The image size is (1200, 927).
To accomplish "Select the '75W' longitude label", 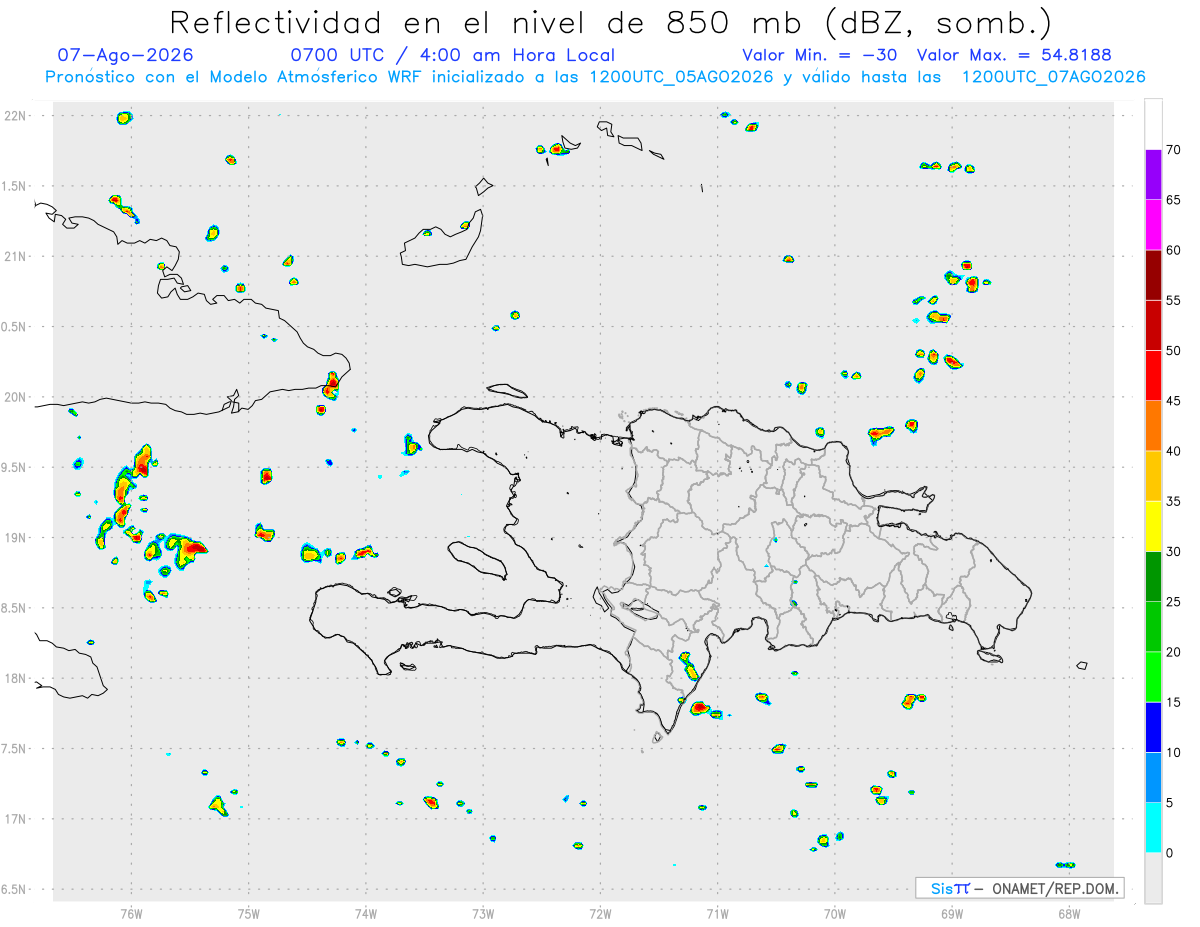I will [249, 913].
